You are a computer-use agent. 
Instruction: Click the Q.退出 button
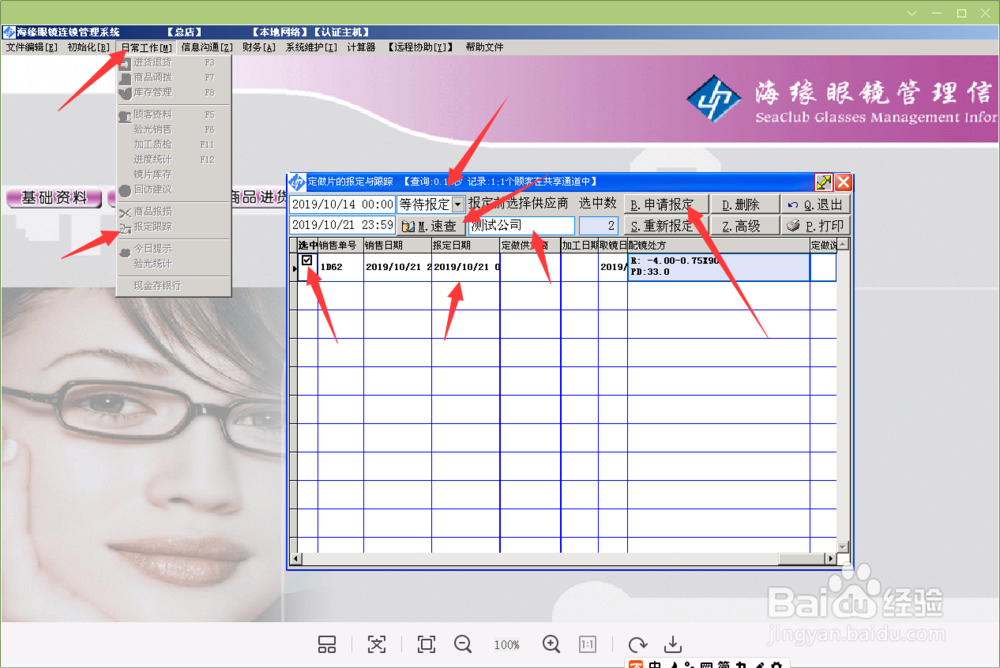(x=816, y=204)
